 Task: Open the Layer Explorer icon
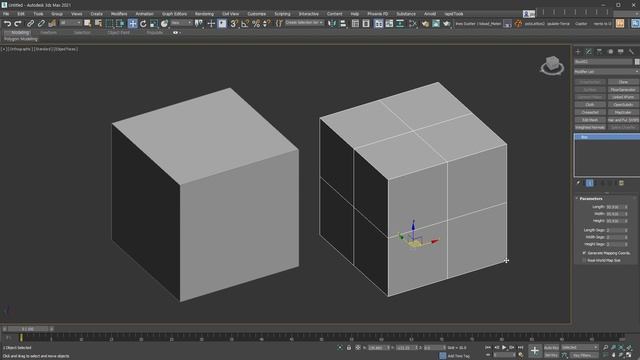point(366,24)
